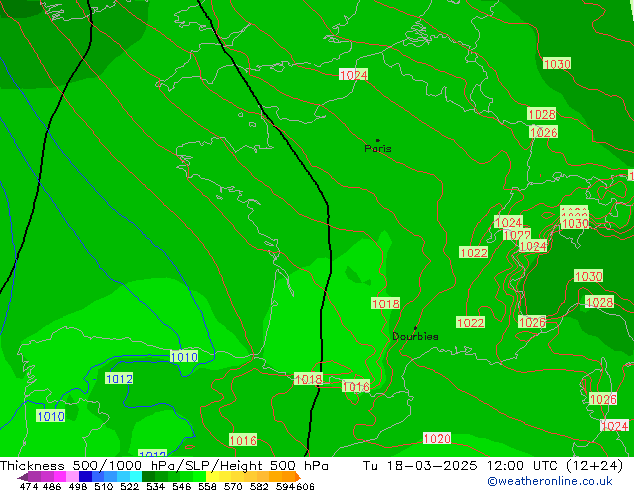Pick the pale pink legend swatch
Image resolution: width=634 pixels, height=490 pixels.
[x=72, y=476]
